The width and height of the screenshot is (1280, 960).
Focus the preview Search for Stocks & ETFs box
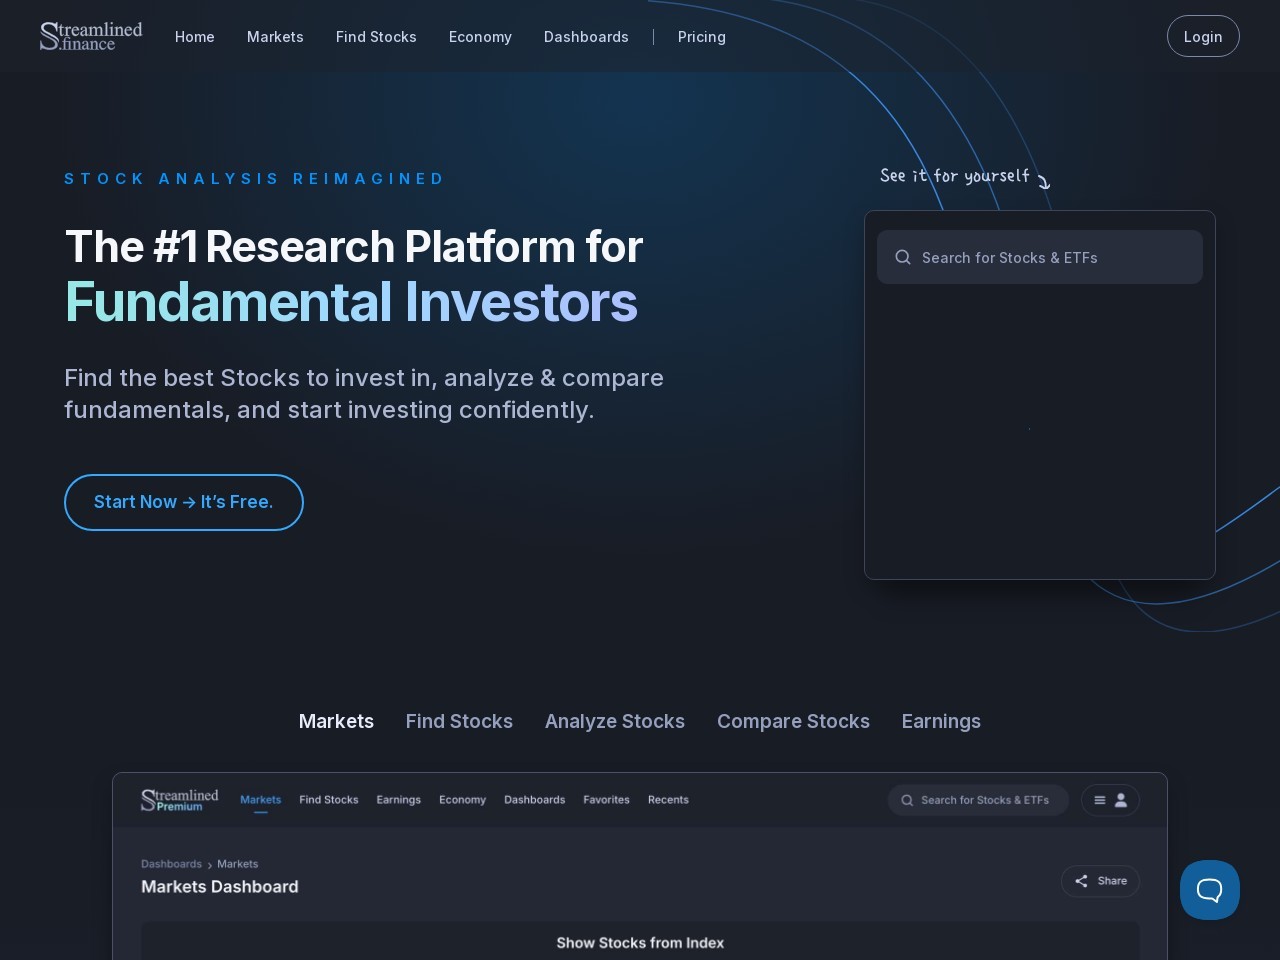click(978, 800)
